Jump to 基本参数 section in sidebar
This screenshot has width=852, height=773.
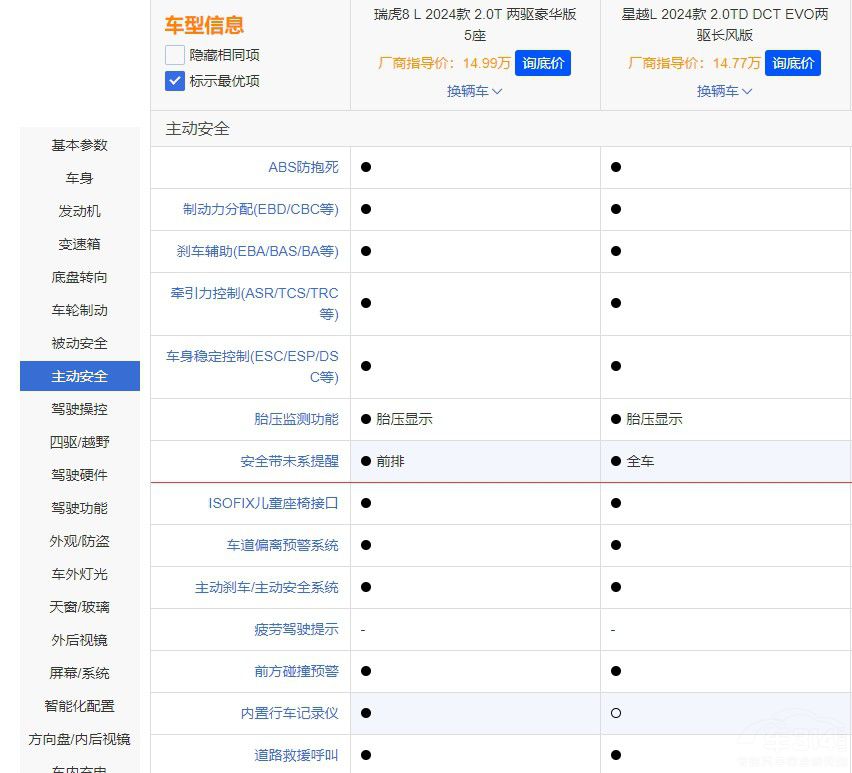coord(80,145)
